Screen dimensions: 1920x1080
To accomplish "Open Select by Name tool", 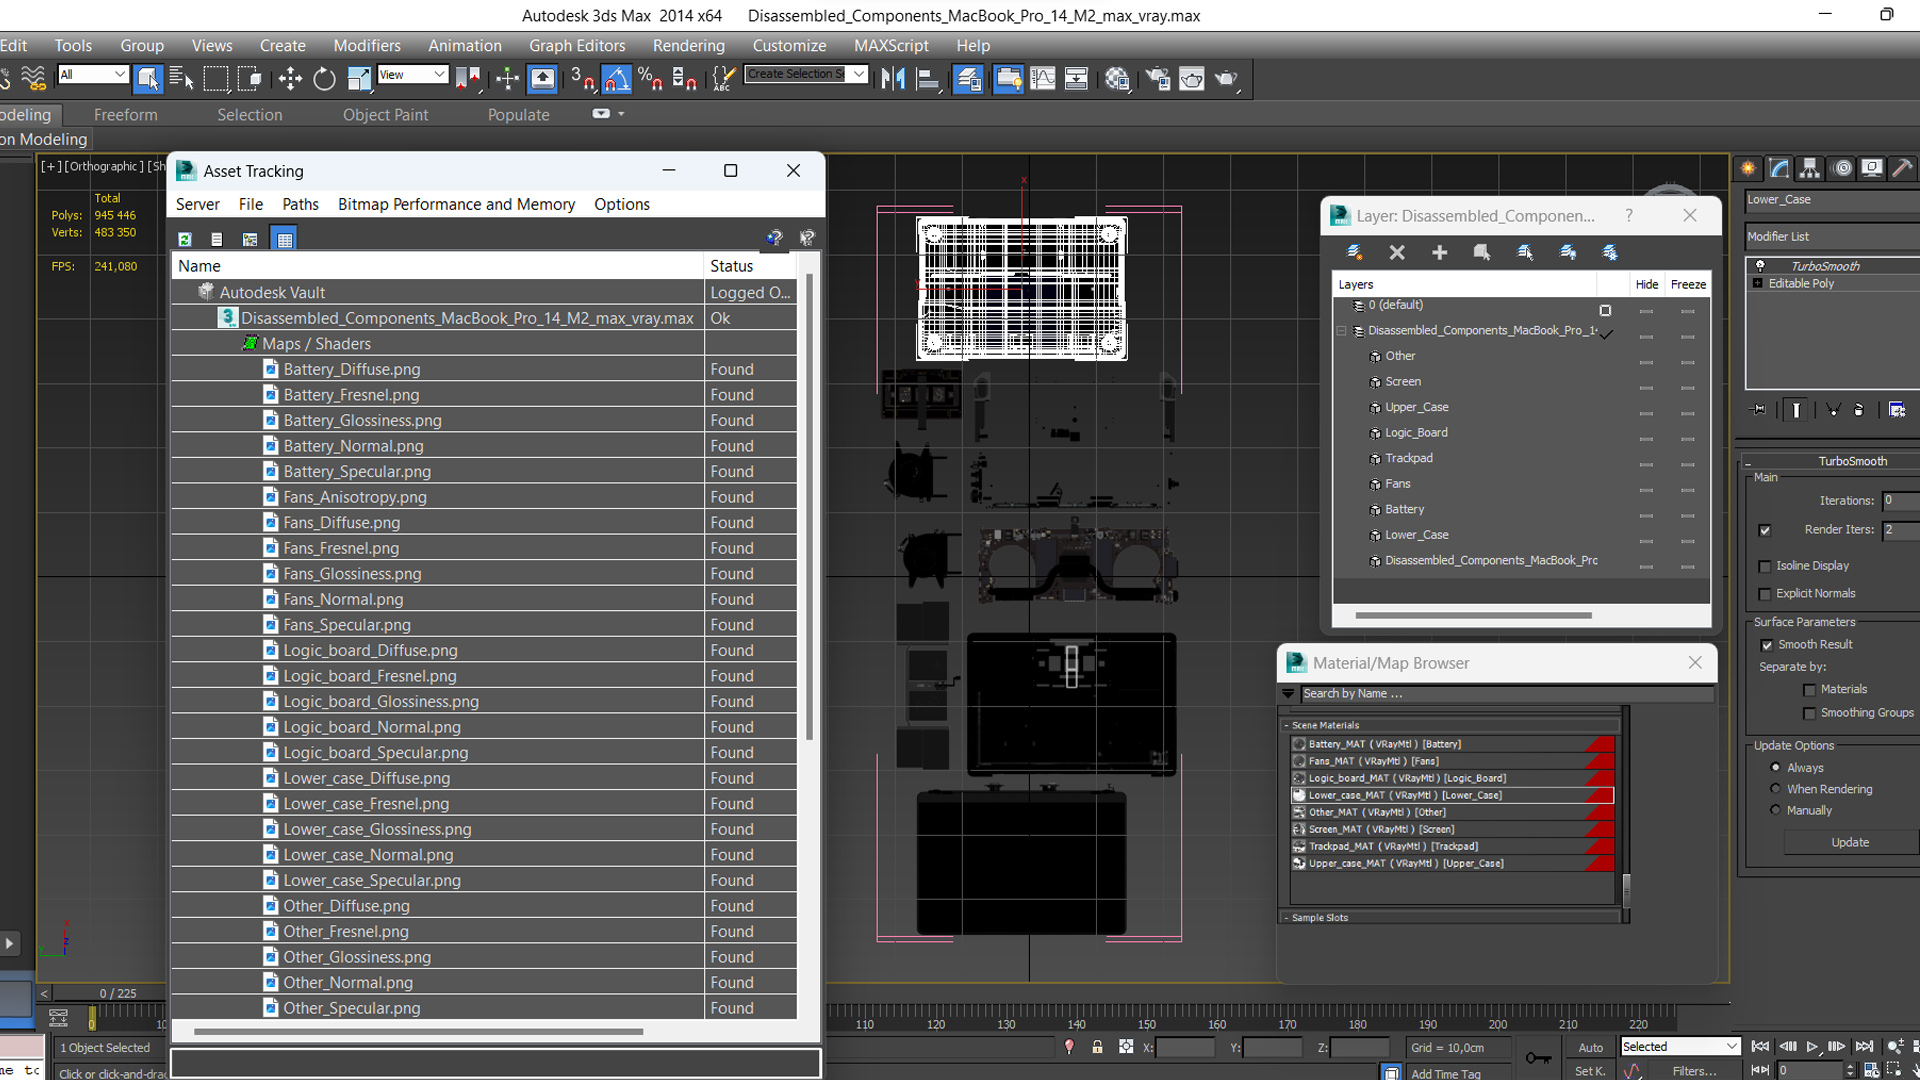I will (182, 78).
